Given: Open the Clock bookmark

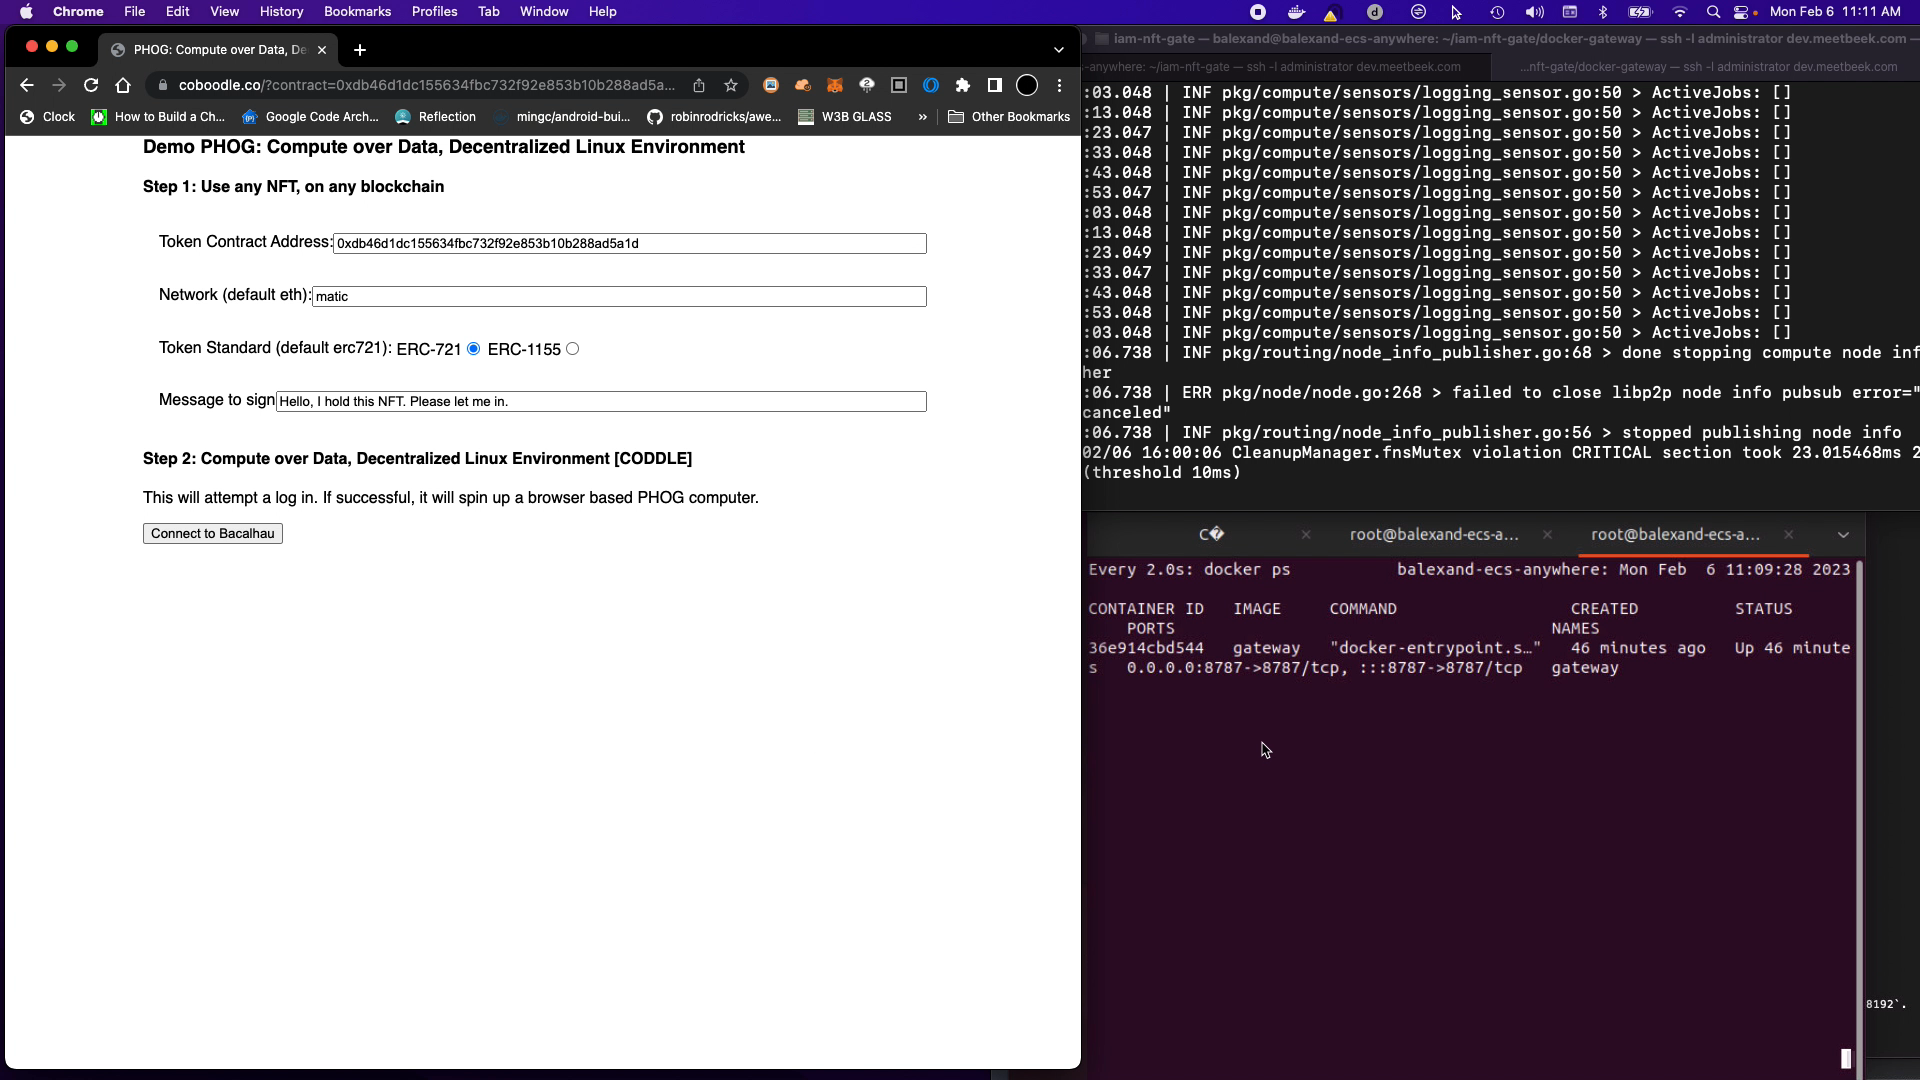Looking at the screenshot, I should [x=48, y=117].
